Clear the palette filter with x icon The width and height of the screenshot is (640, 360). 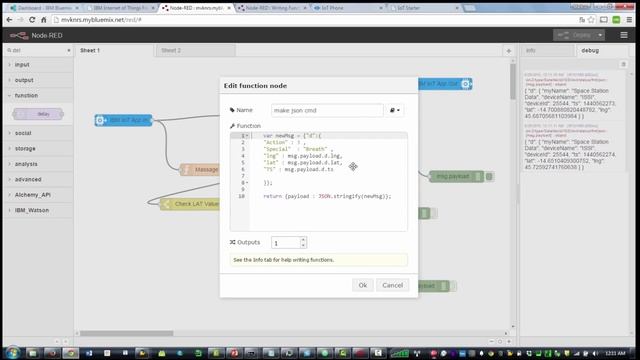click(69, 51)
